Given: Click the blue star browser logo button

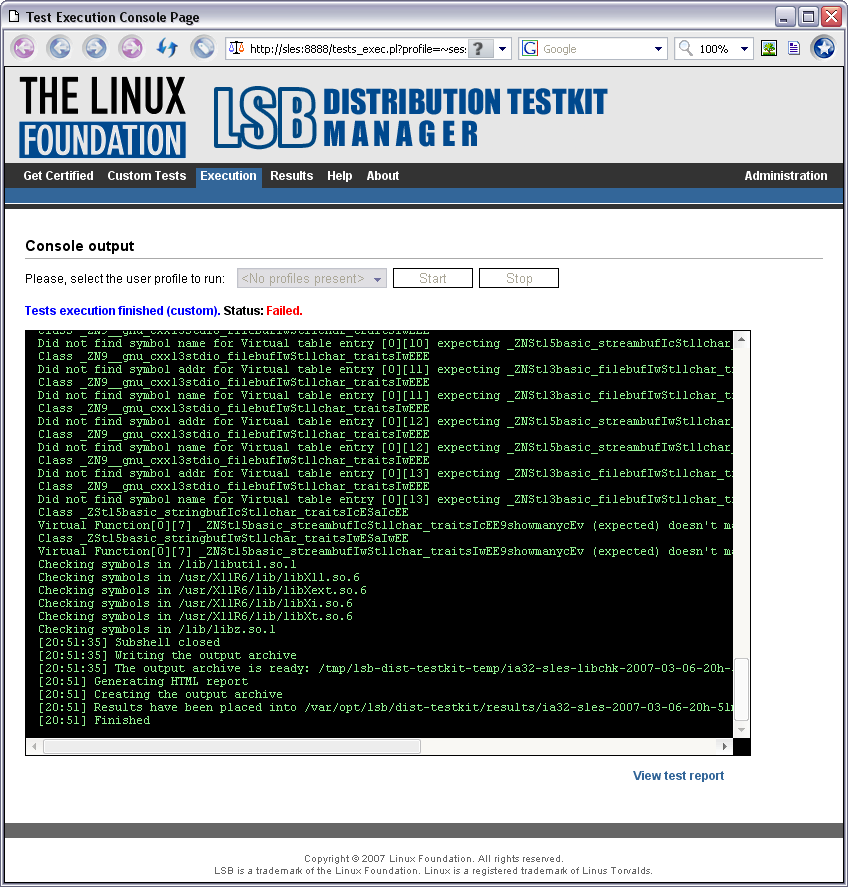Looking at the screenshot, I should (x=824, y=48).
